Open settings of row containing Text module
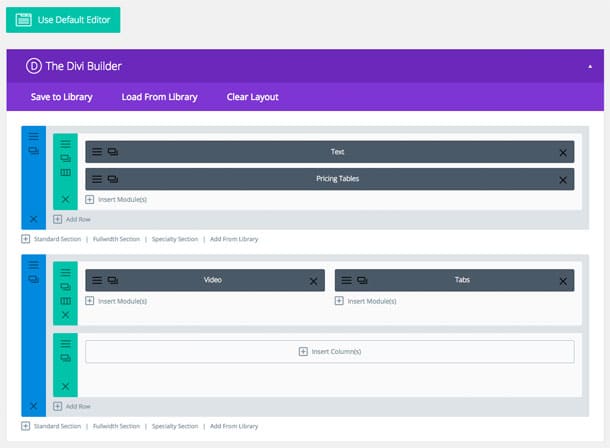This screenshot has width=610, height=448. (x=65, y=144)
